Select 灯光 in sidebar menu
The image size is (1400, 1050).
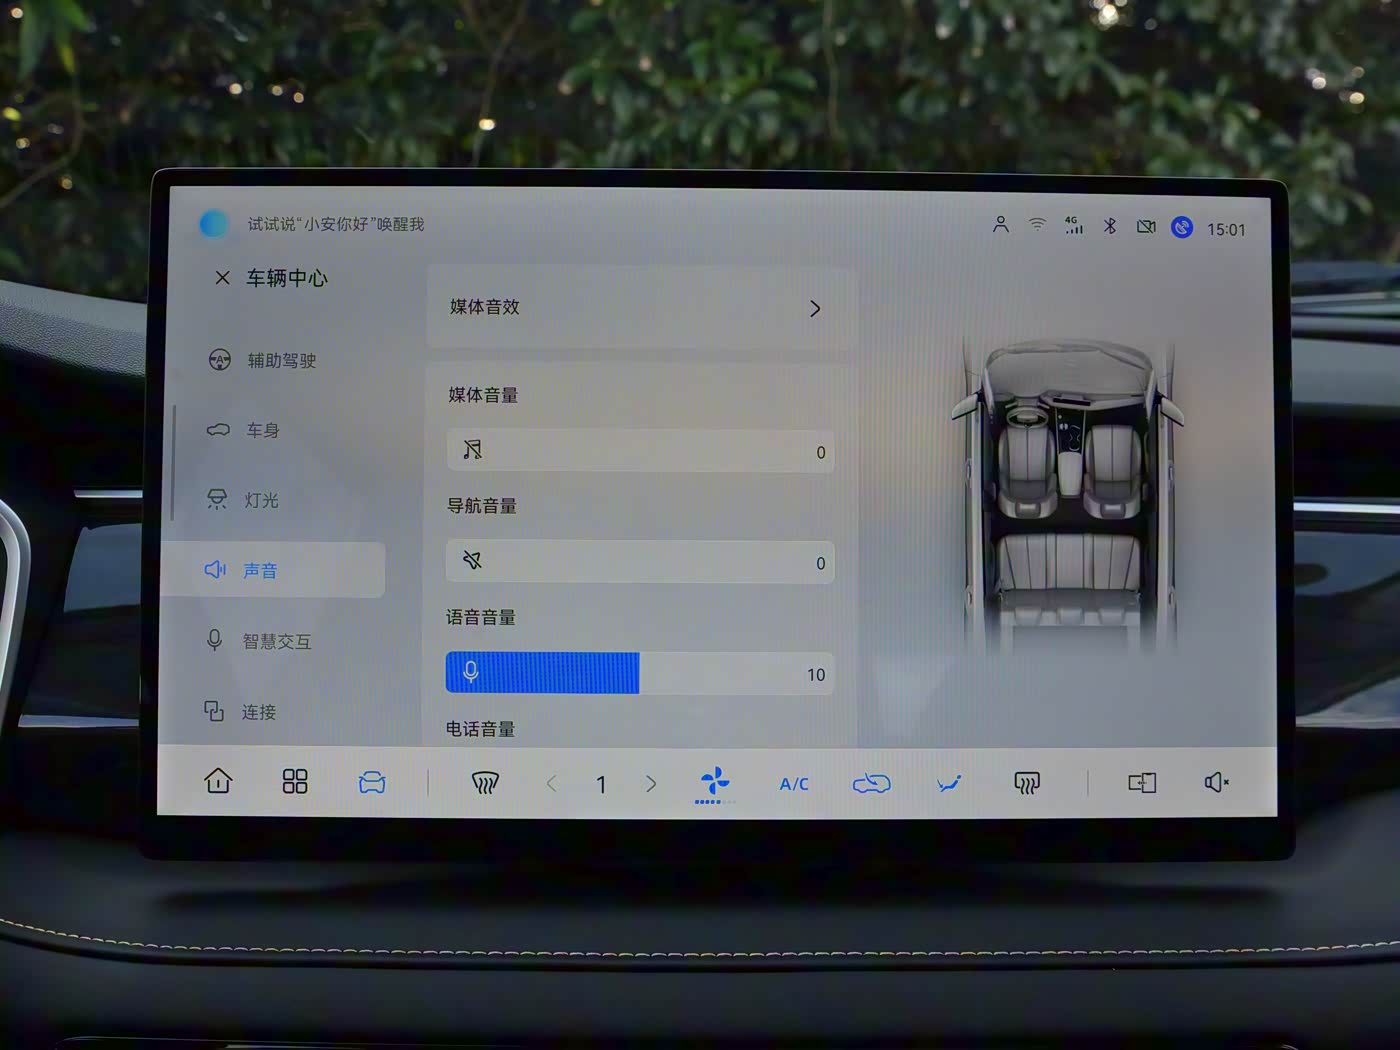260,500
